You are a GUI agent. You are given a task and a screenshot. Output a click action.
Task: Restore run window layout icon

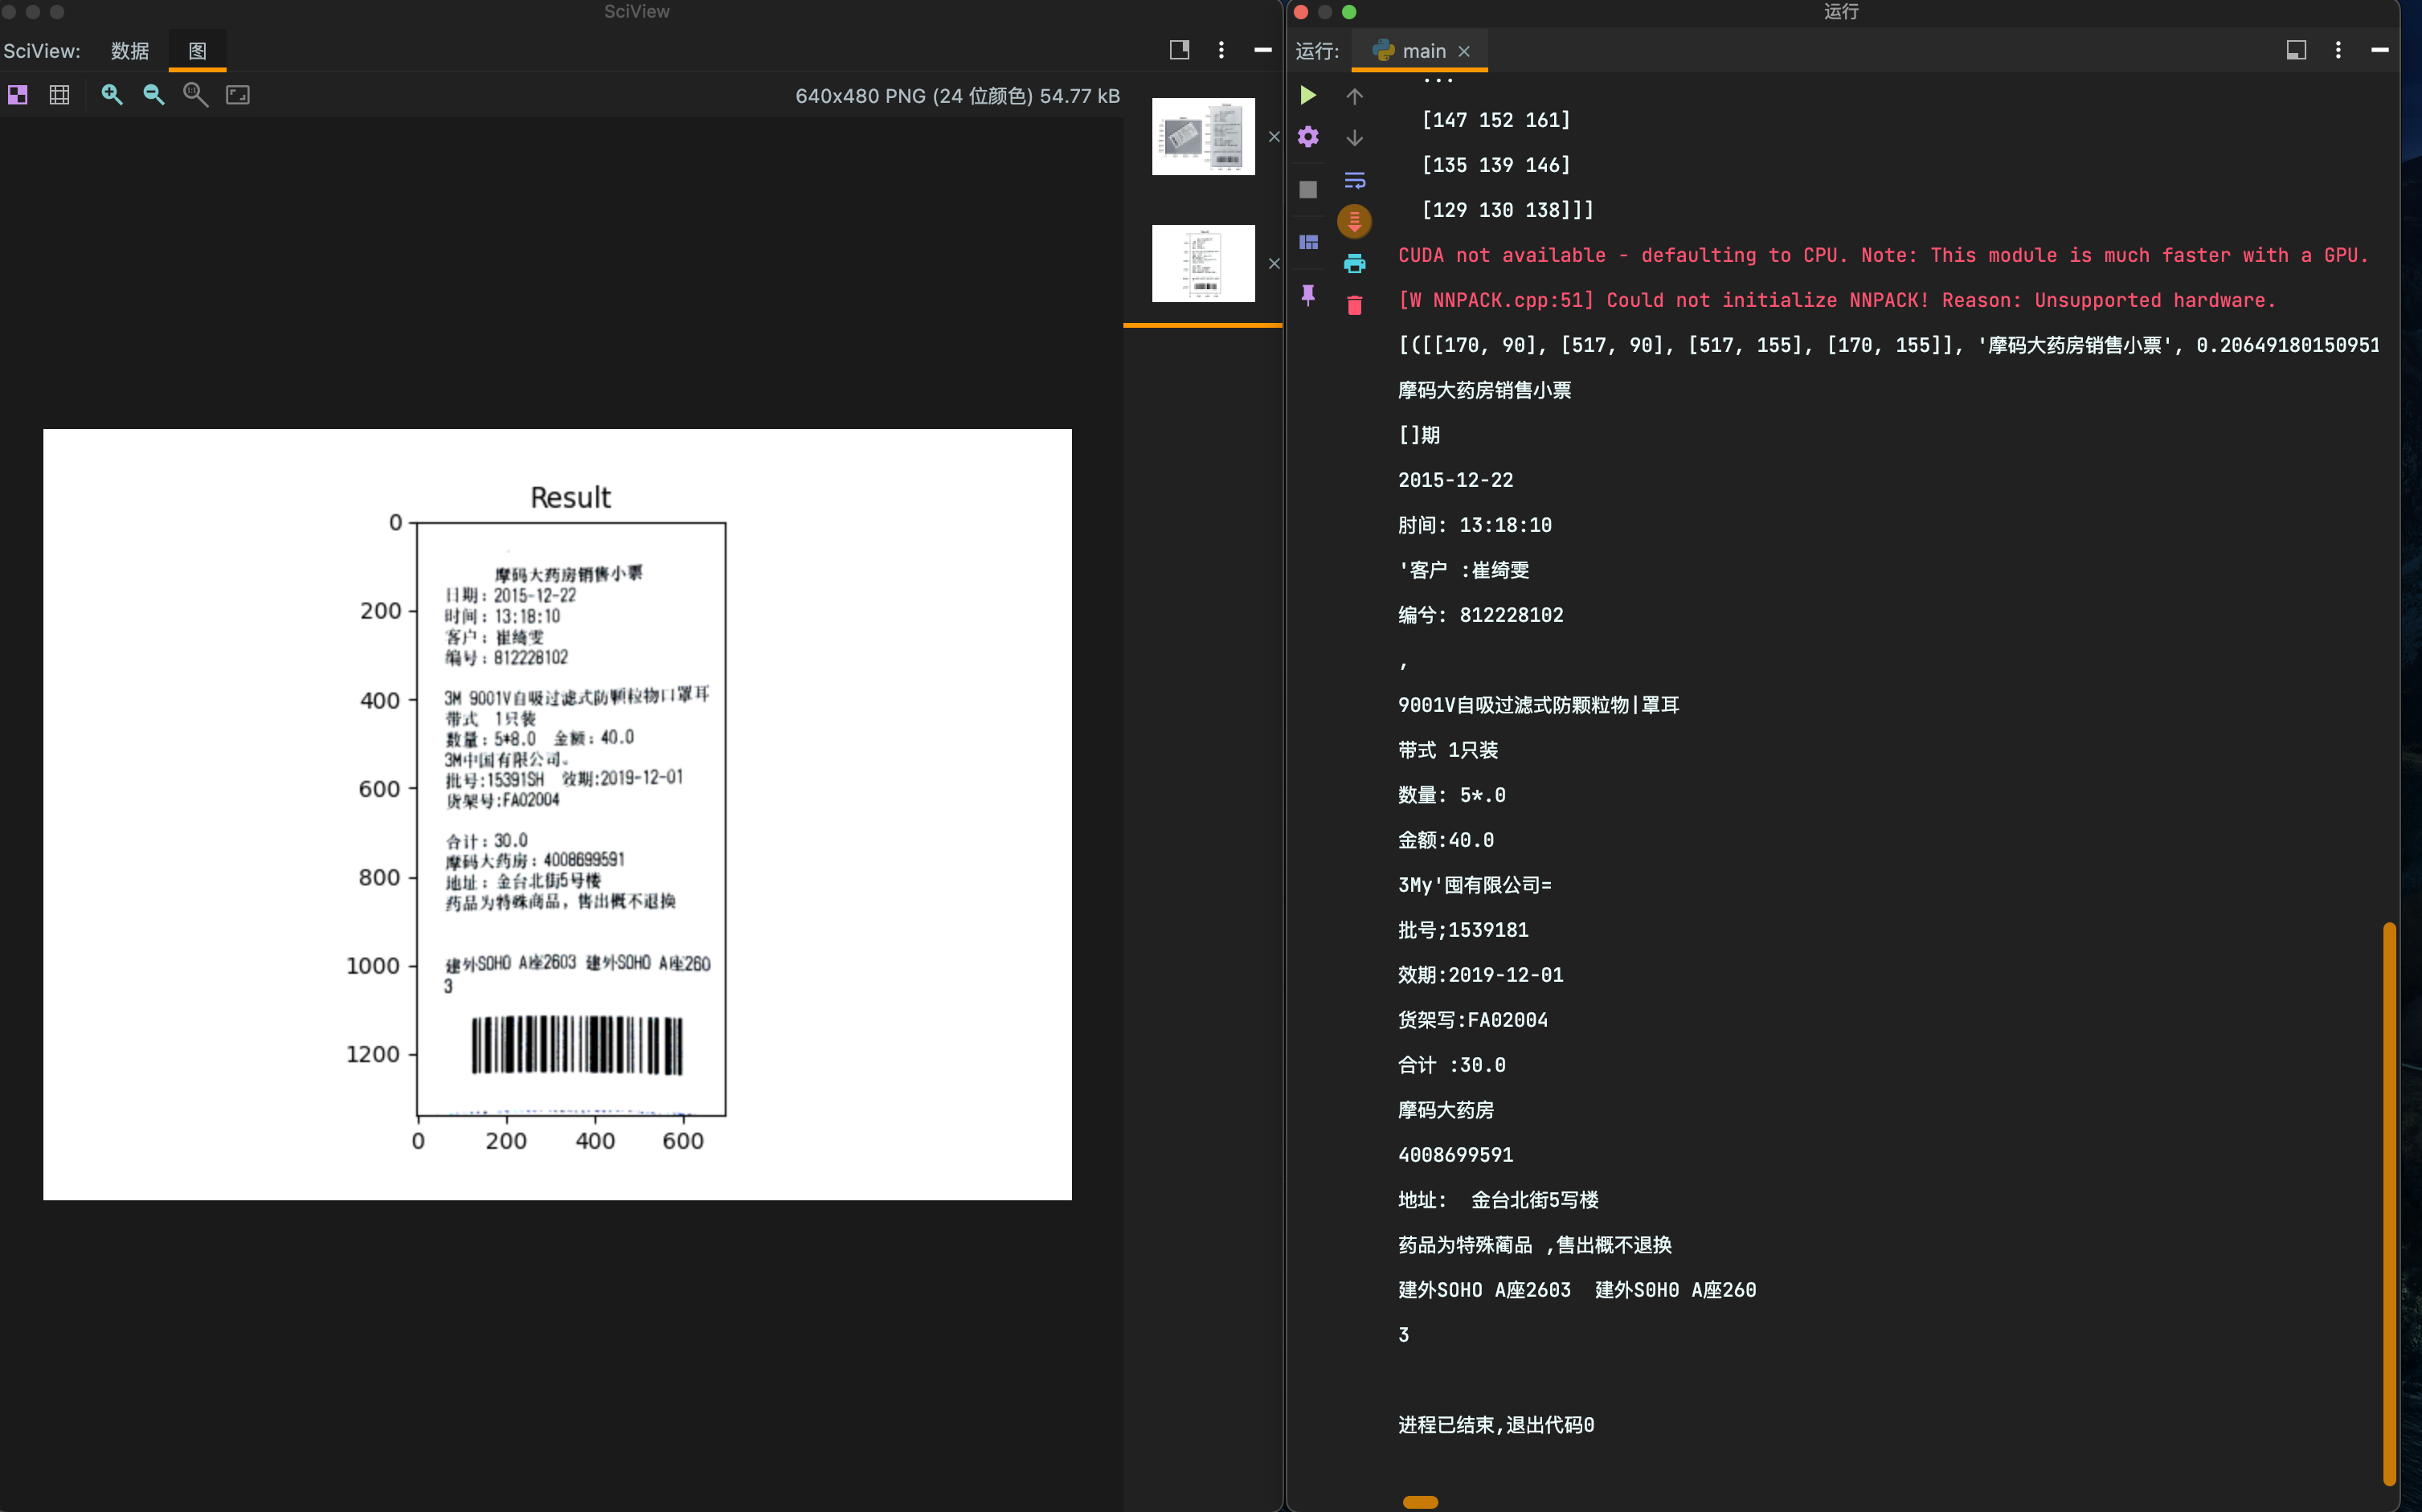pyautogui.click(x=1308, y=242)
